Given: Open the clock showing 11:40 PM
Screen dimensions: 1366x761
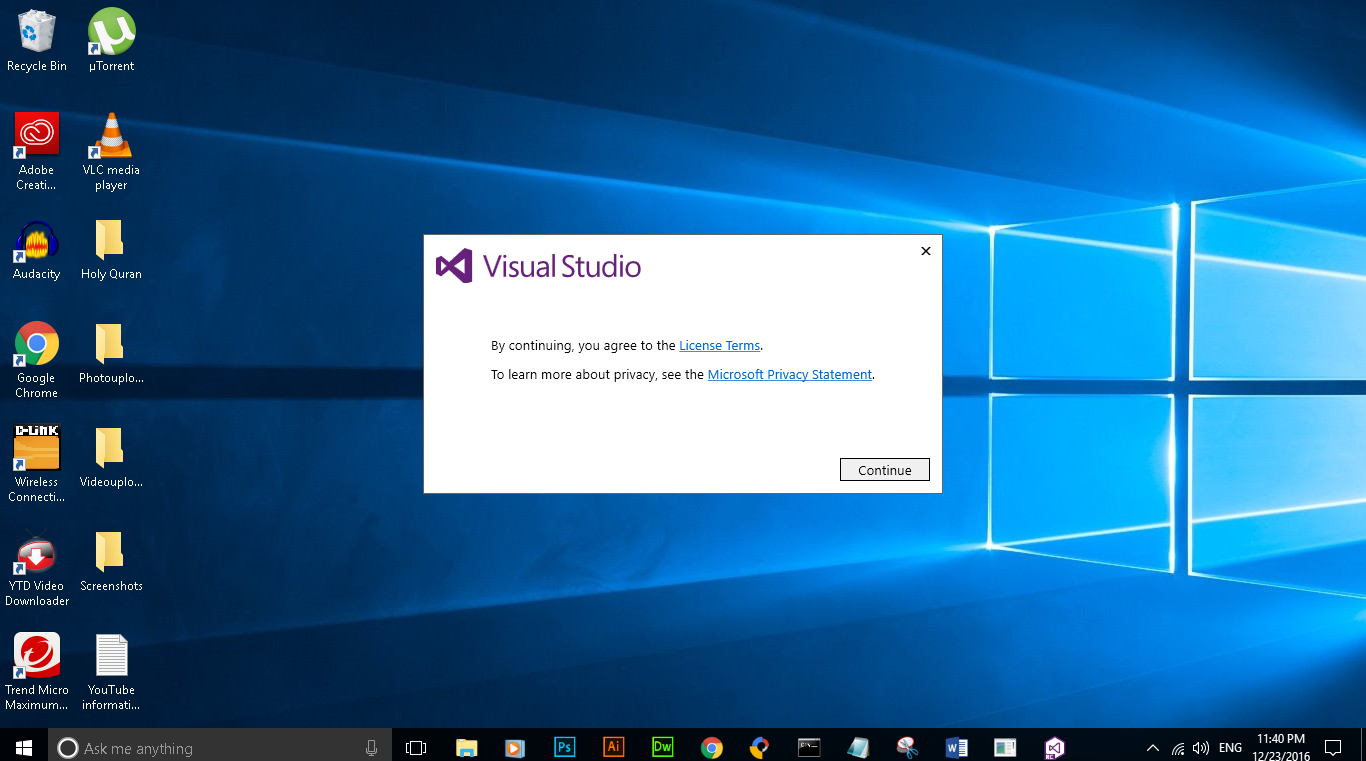Looking at the screenshot, I should click(x=1281, y=747).
